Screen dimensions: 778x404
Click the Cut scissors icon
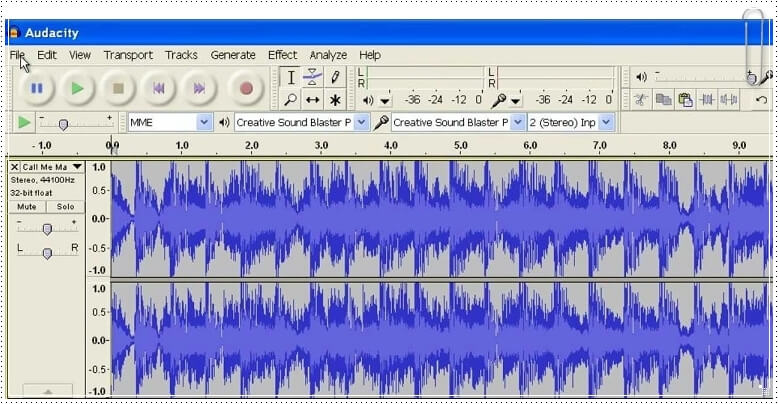click(x=641, y=100)
